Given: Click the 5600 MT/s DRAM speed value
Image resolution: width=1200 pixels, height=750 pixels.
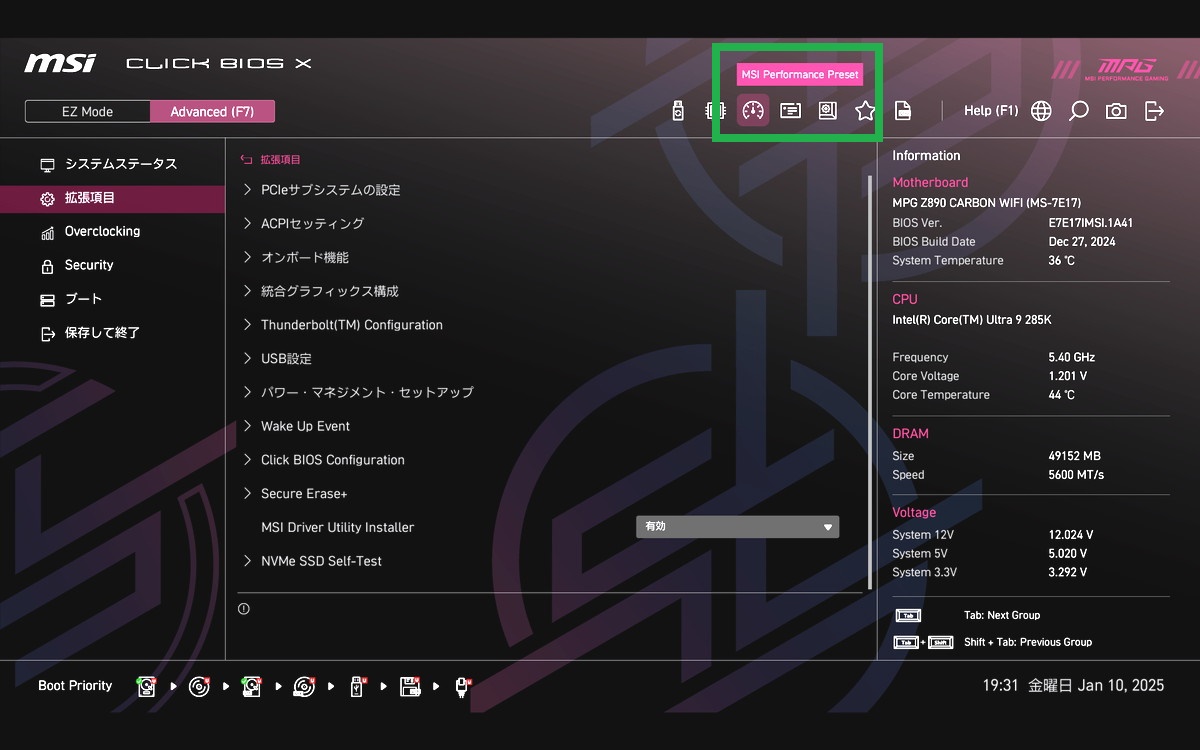Looking at the screenshot, I should point(1076,475).
